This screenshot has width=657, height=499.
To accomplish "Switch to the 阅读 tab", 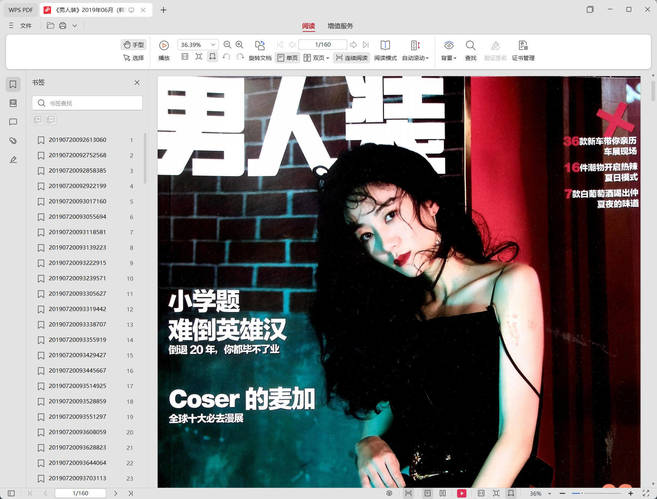I will pos(308,25).
